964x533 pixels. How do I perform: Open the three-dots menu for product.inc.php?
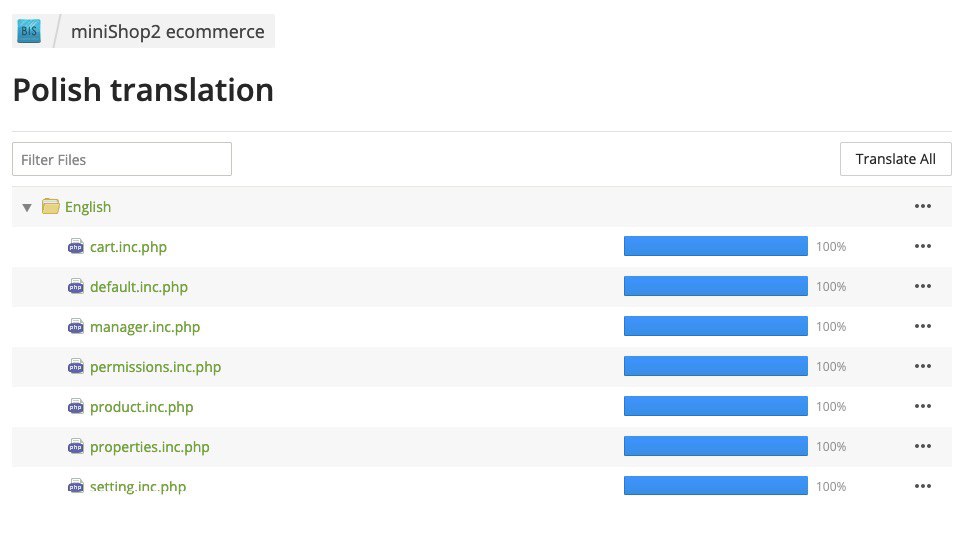922,406
